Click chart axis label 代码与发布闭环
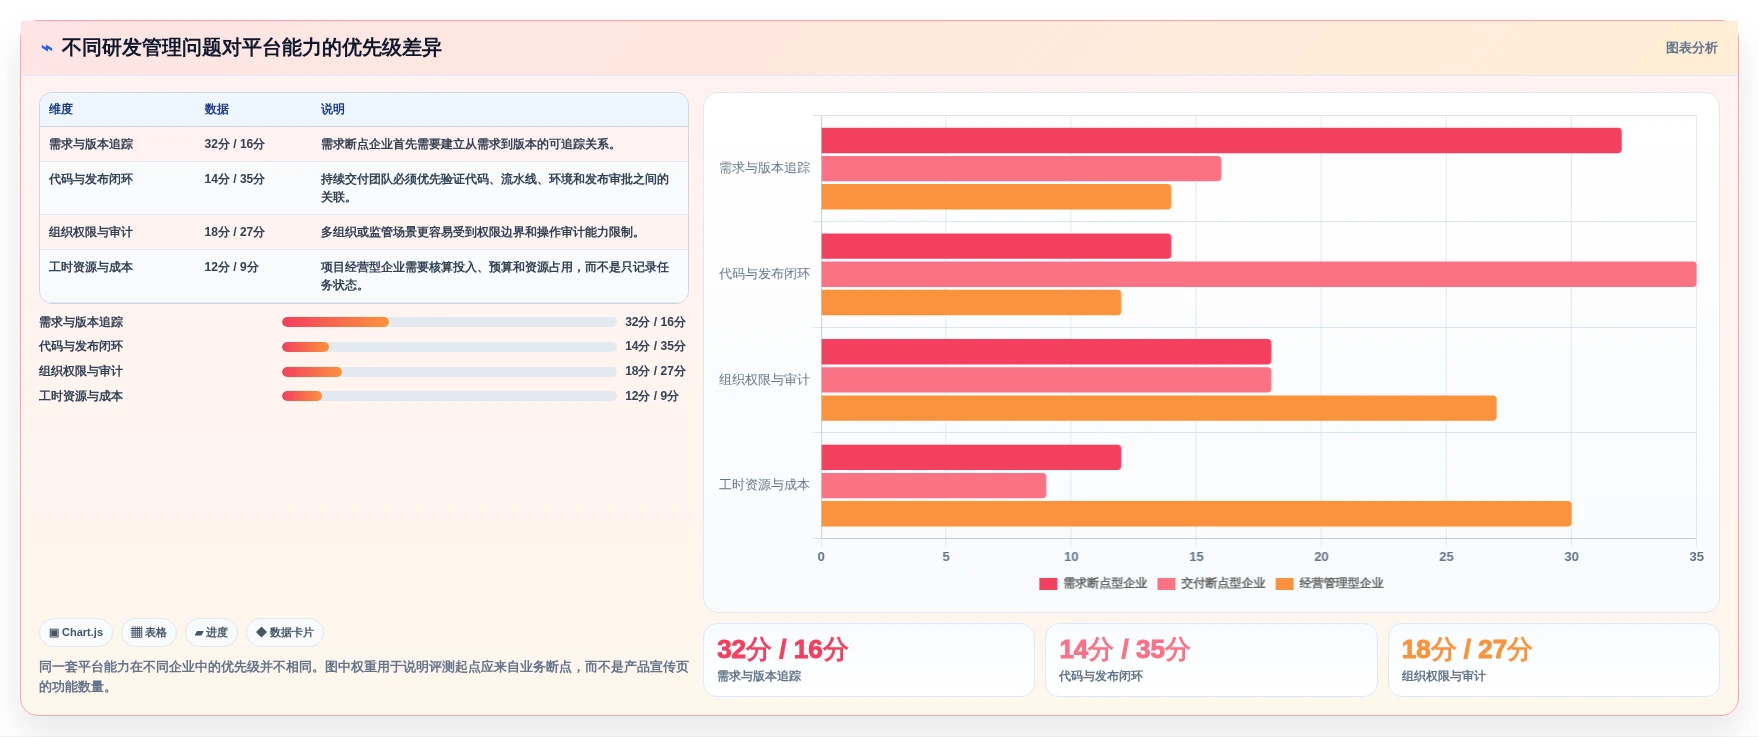The height and width of the screenshot is (737, 1759). 764,274
